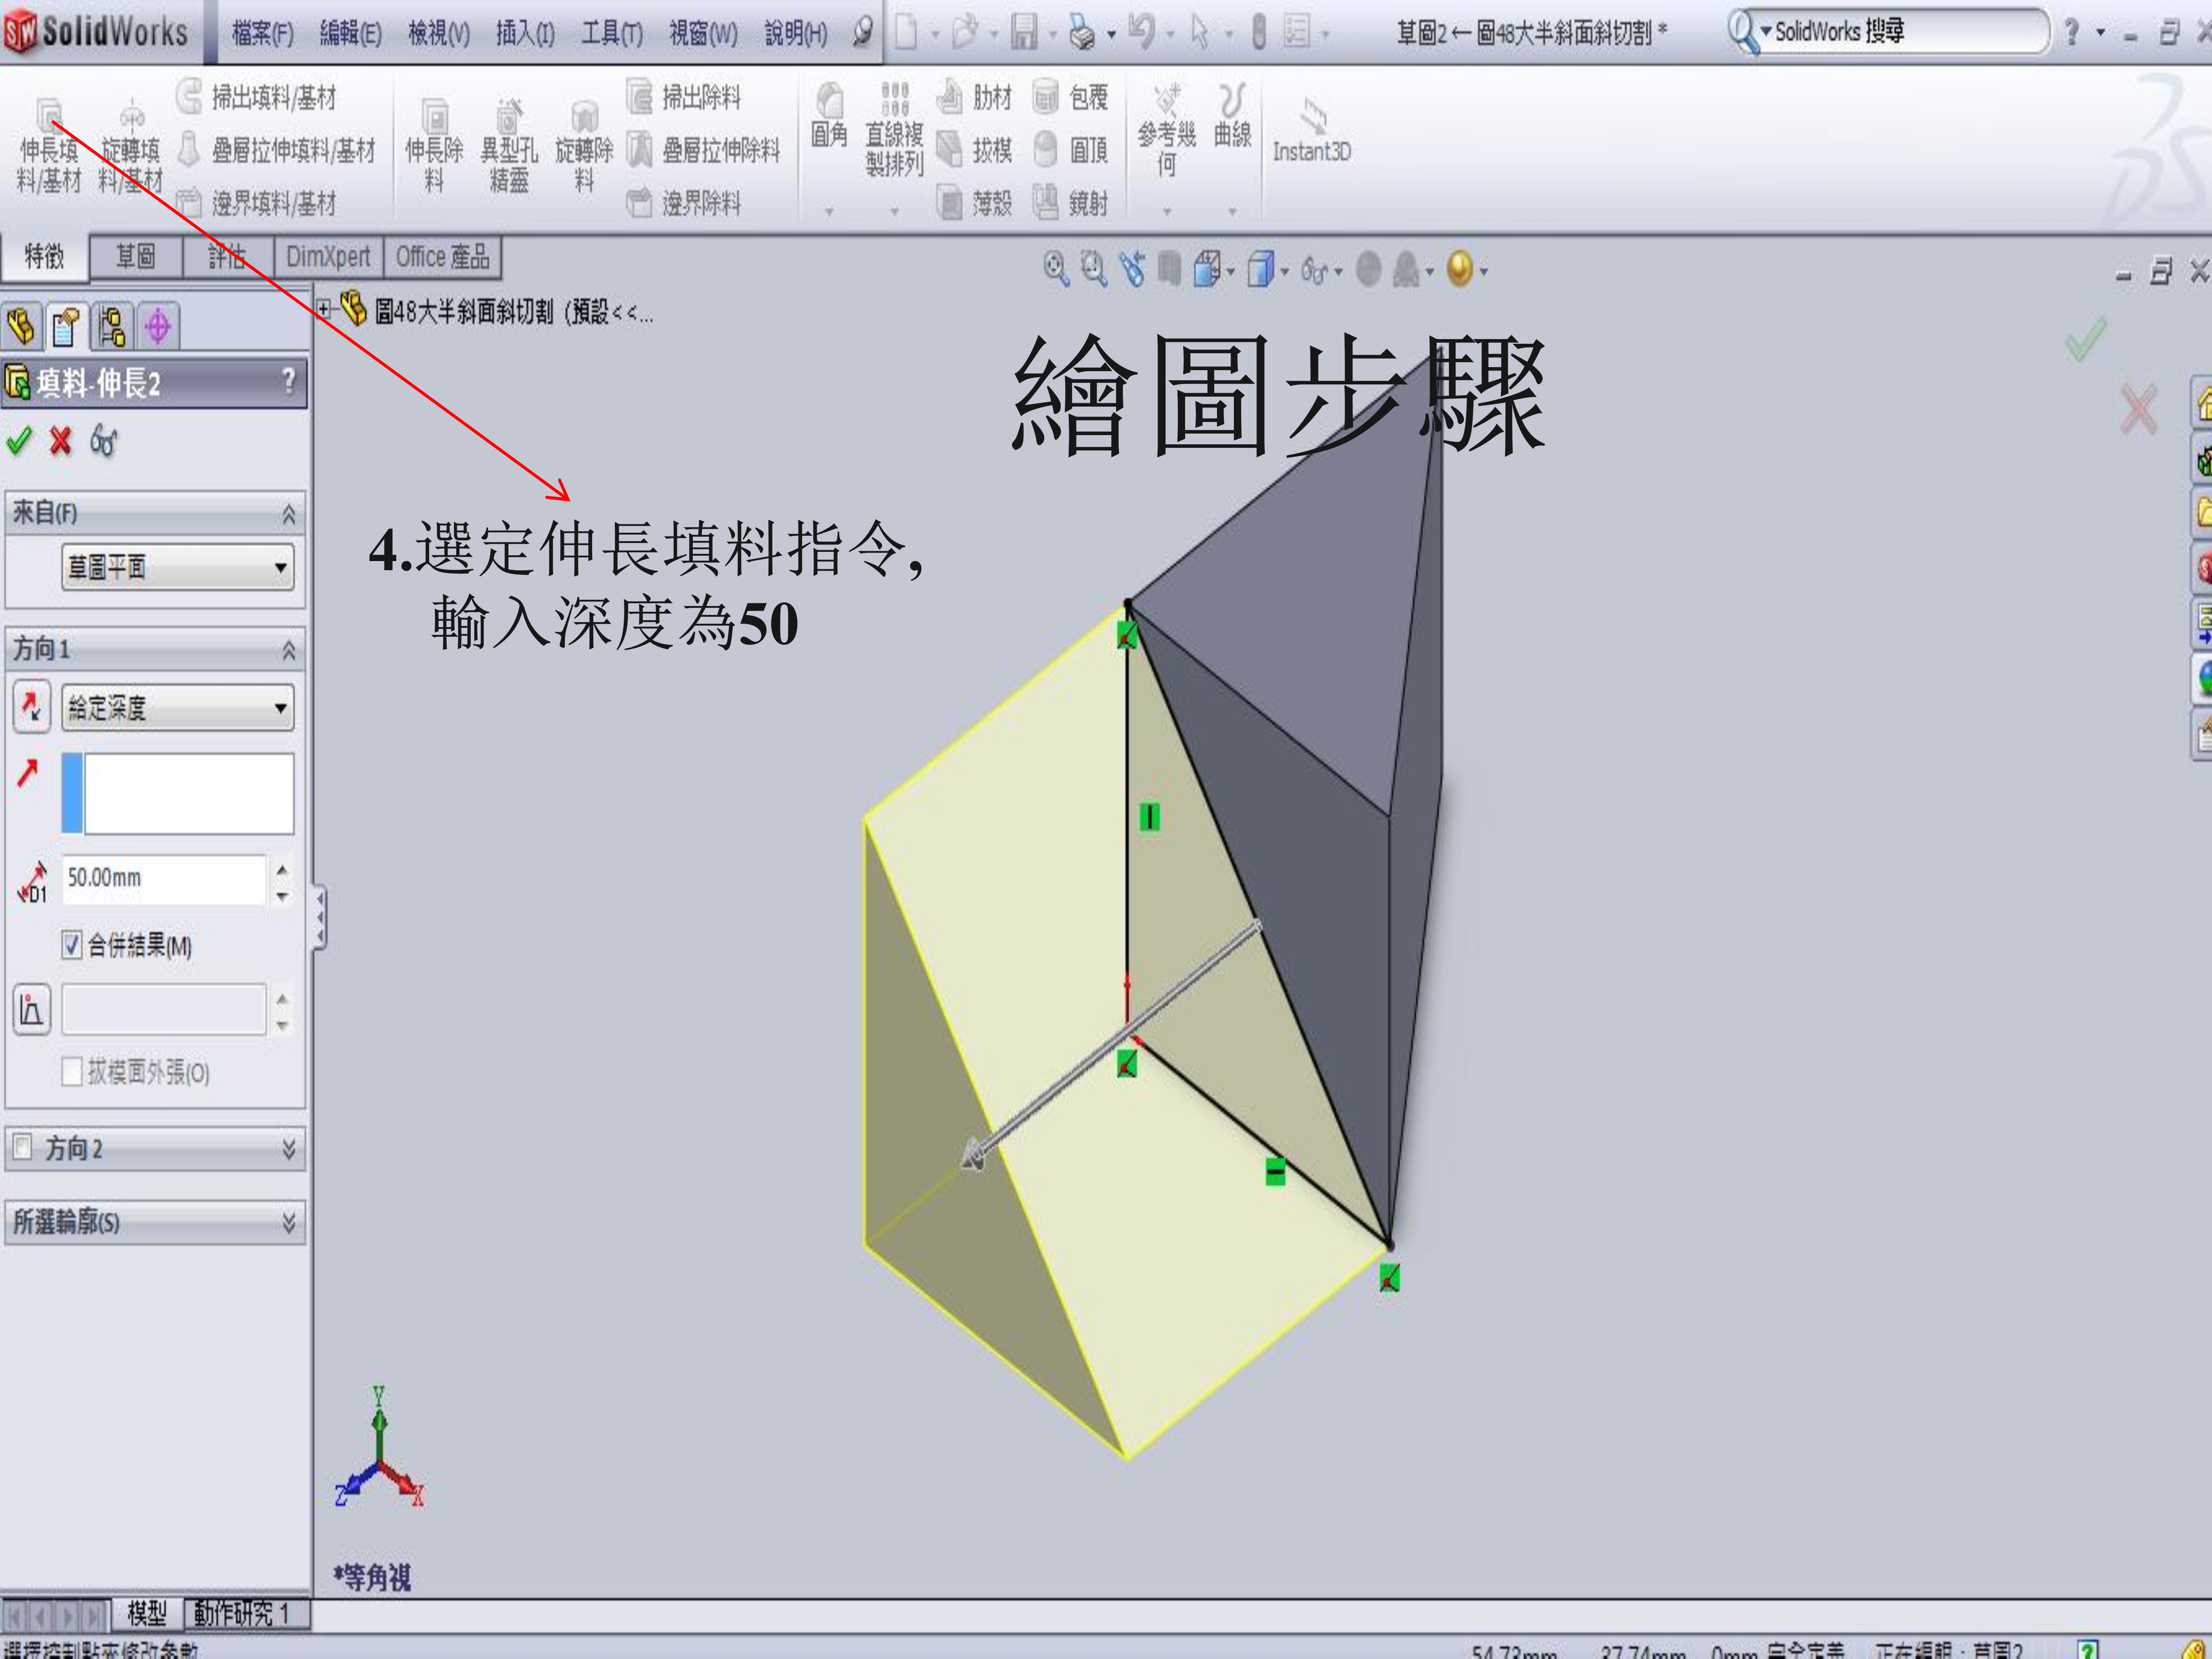Open the 說明(H) Help menu
2212x1659 pixels.
[796, 34]
